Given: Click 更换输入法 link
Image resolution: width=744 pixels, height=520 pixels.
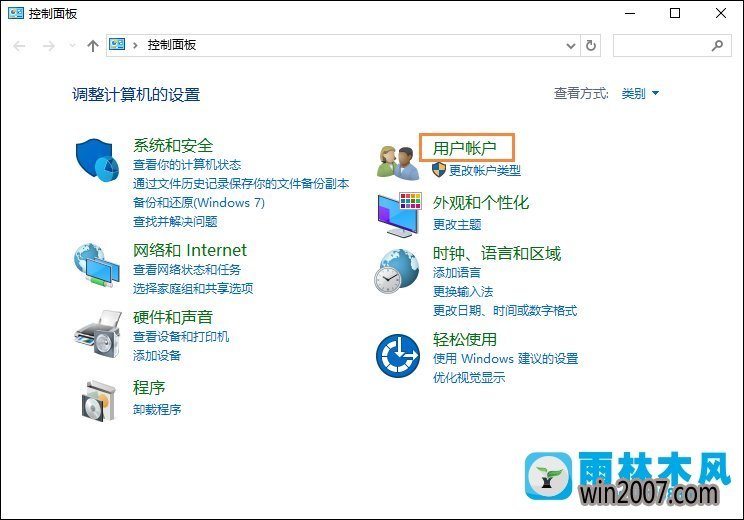Looking at the screenshot, I should 463,291.
